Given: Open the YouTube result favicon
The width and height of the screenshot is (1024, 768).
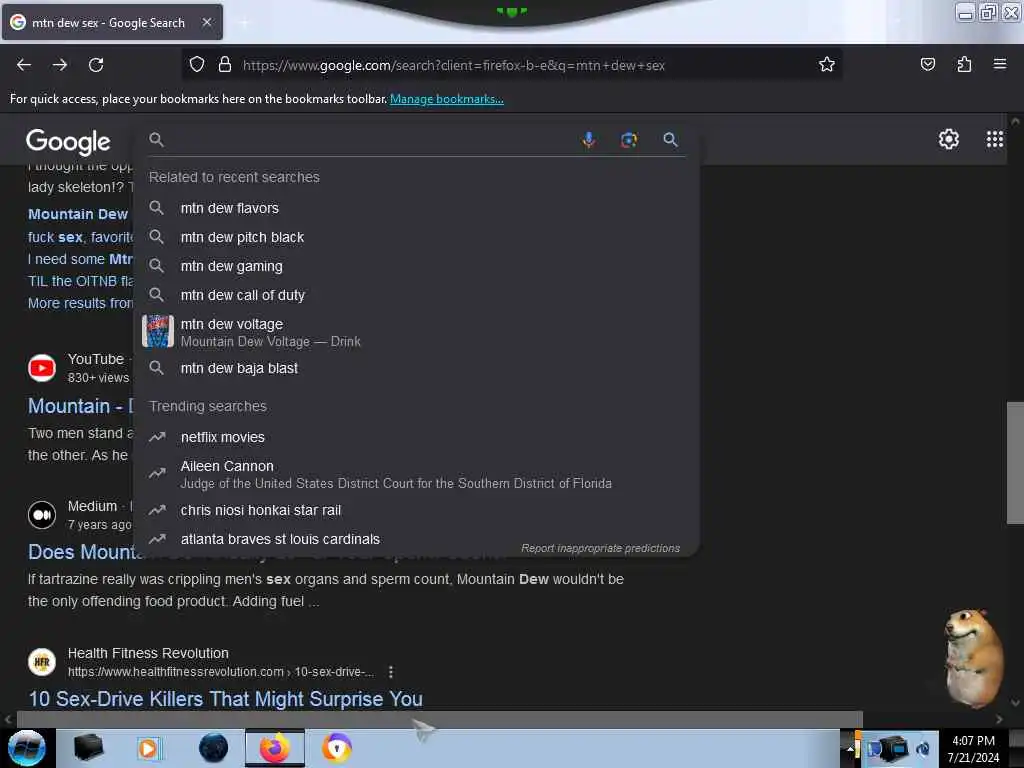Looking at the screenshot, I should (42, 368).
